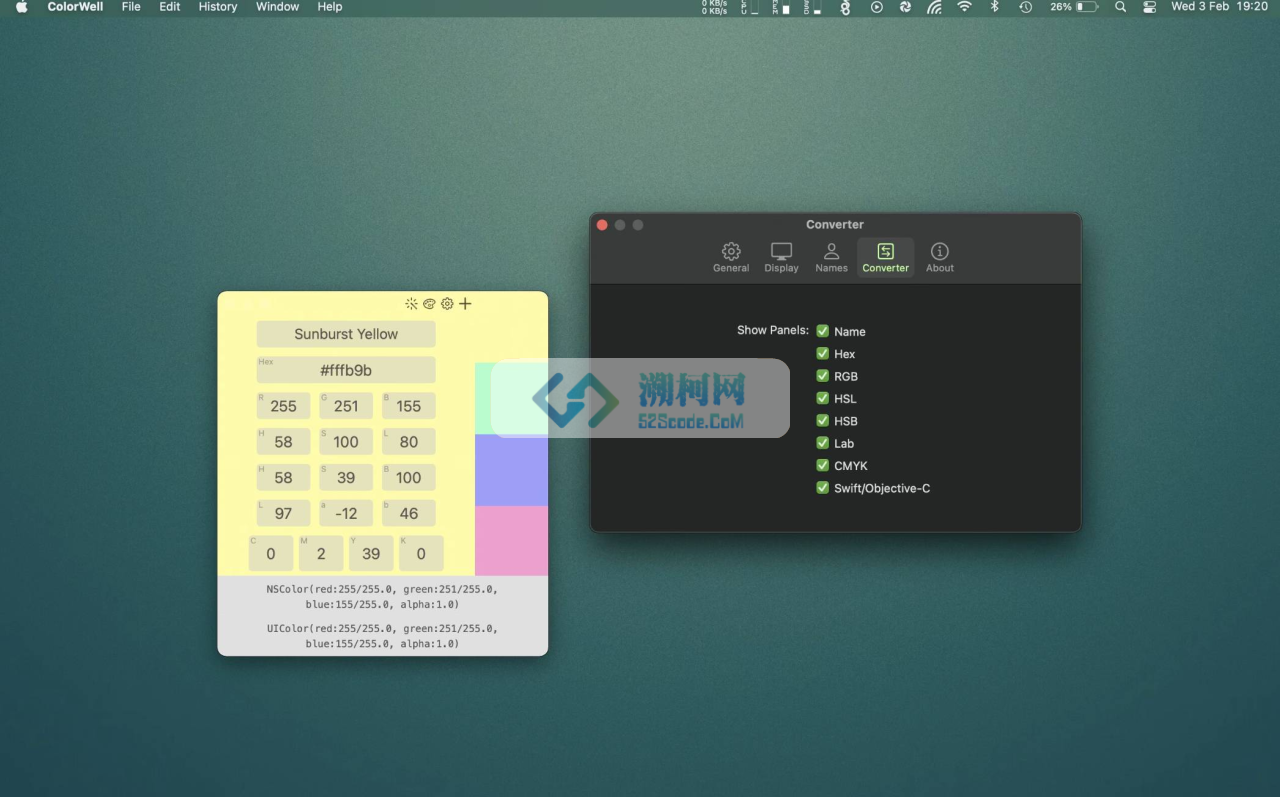Click the NSColor code snippet
This screenshot has width=1280, height=797.
coord(382,597)
